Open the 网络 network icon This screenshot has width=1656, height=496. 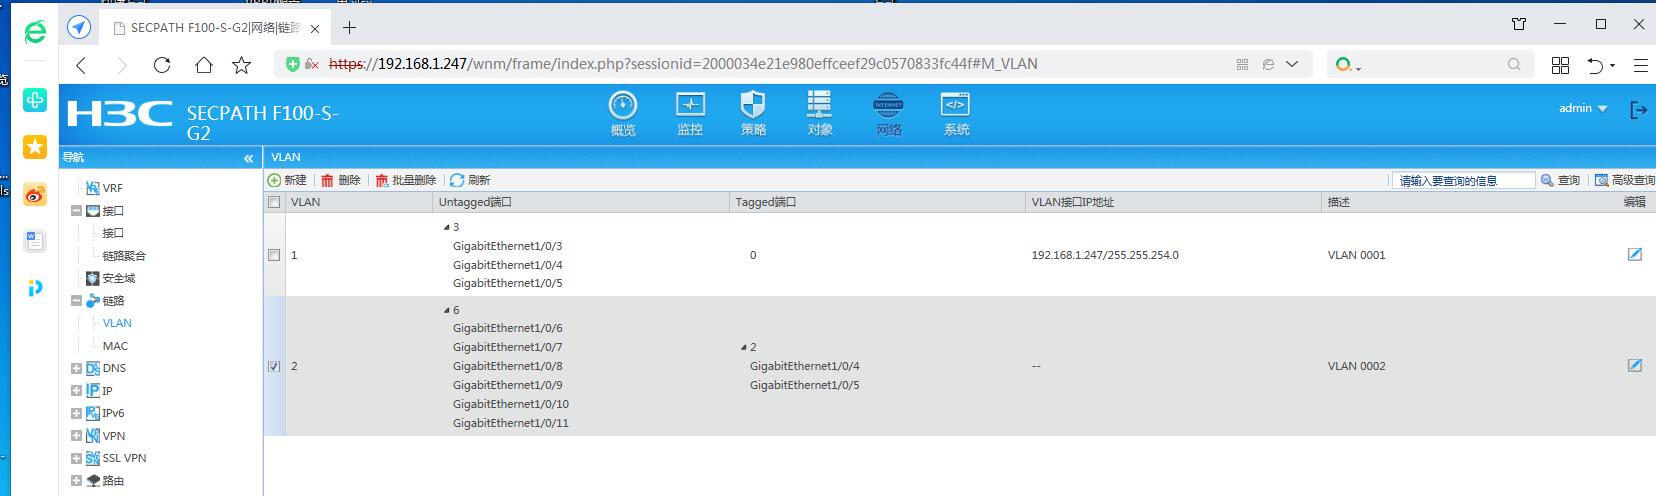[x=888, y=113]
